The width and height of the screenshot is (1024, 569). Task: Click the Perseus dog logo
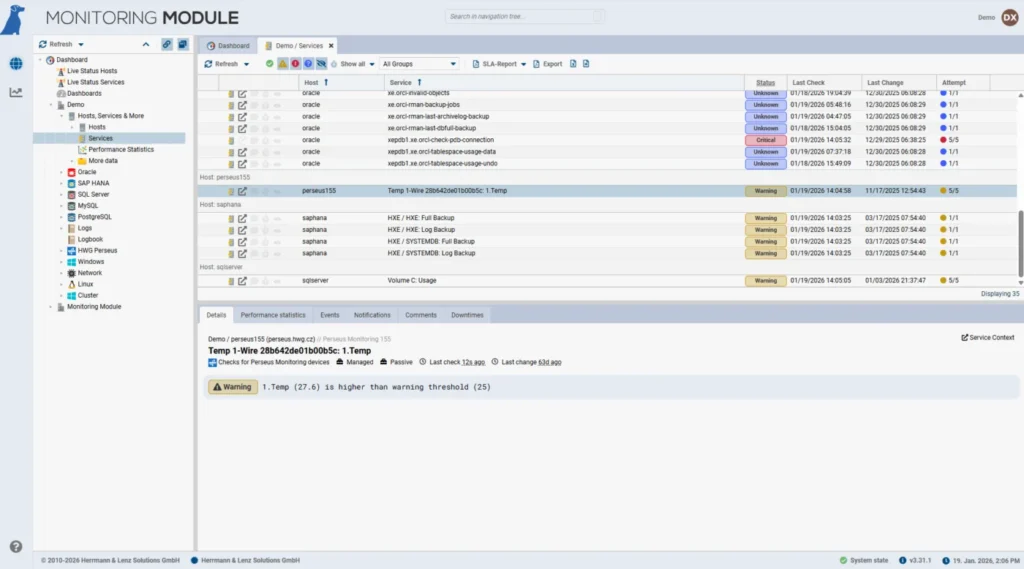click(13, 20)
